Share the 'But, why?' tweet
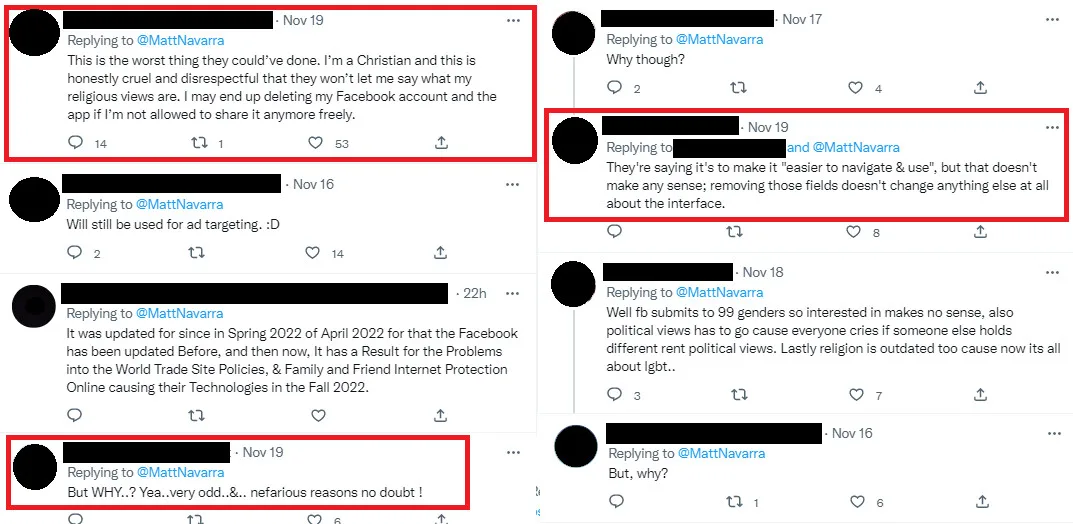The image size is (1073, 524). tap(980, 502)
